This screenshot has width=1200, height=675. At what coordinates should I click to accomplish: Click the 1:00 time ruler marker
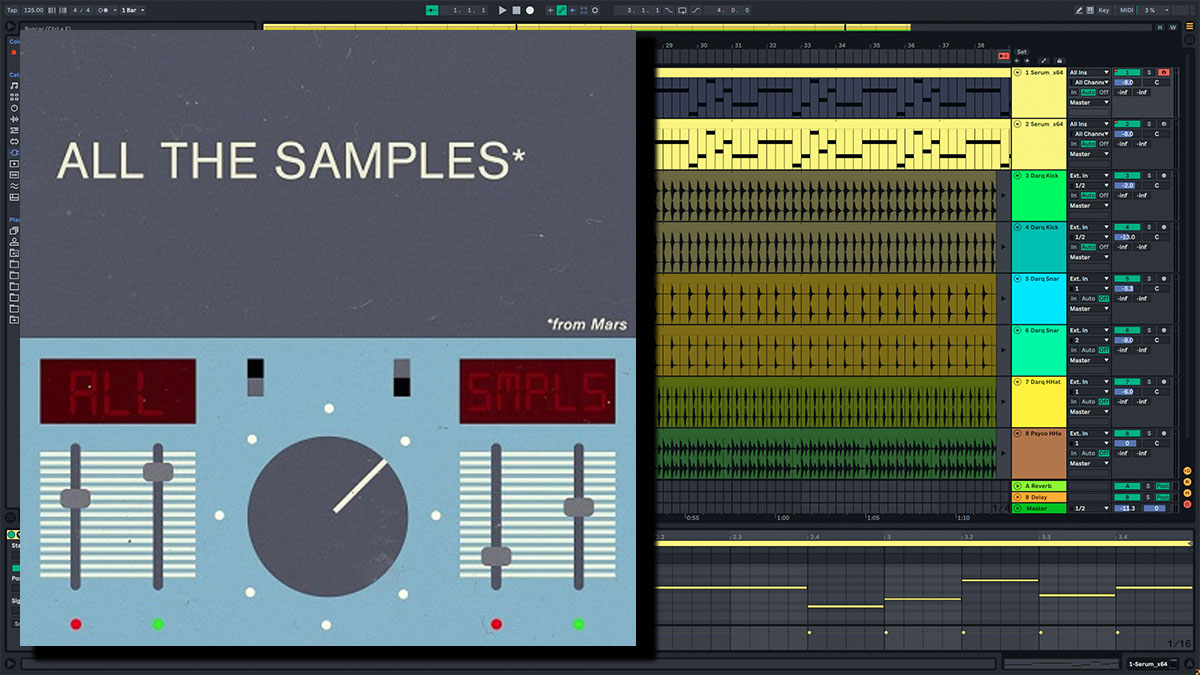point(783,518)
